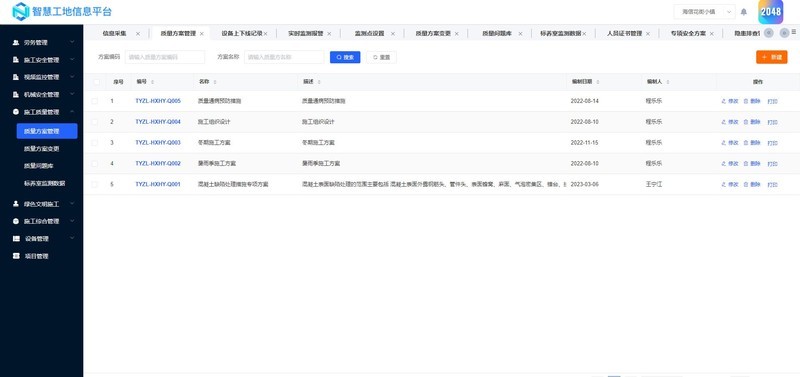Sort by the 名称 column sort icon
Viewport: 800px width, 377px height.
point(215,82)
